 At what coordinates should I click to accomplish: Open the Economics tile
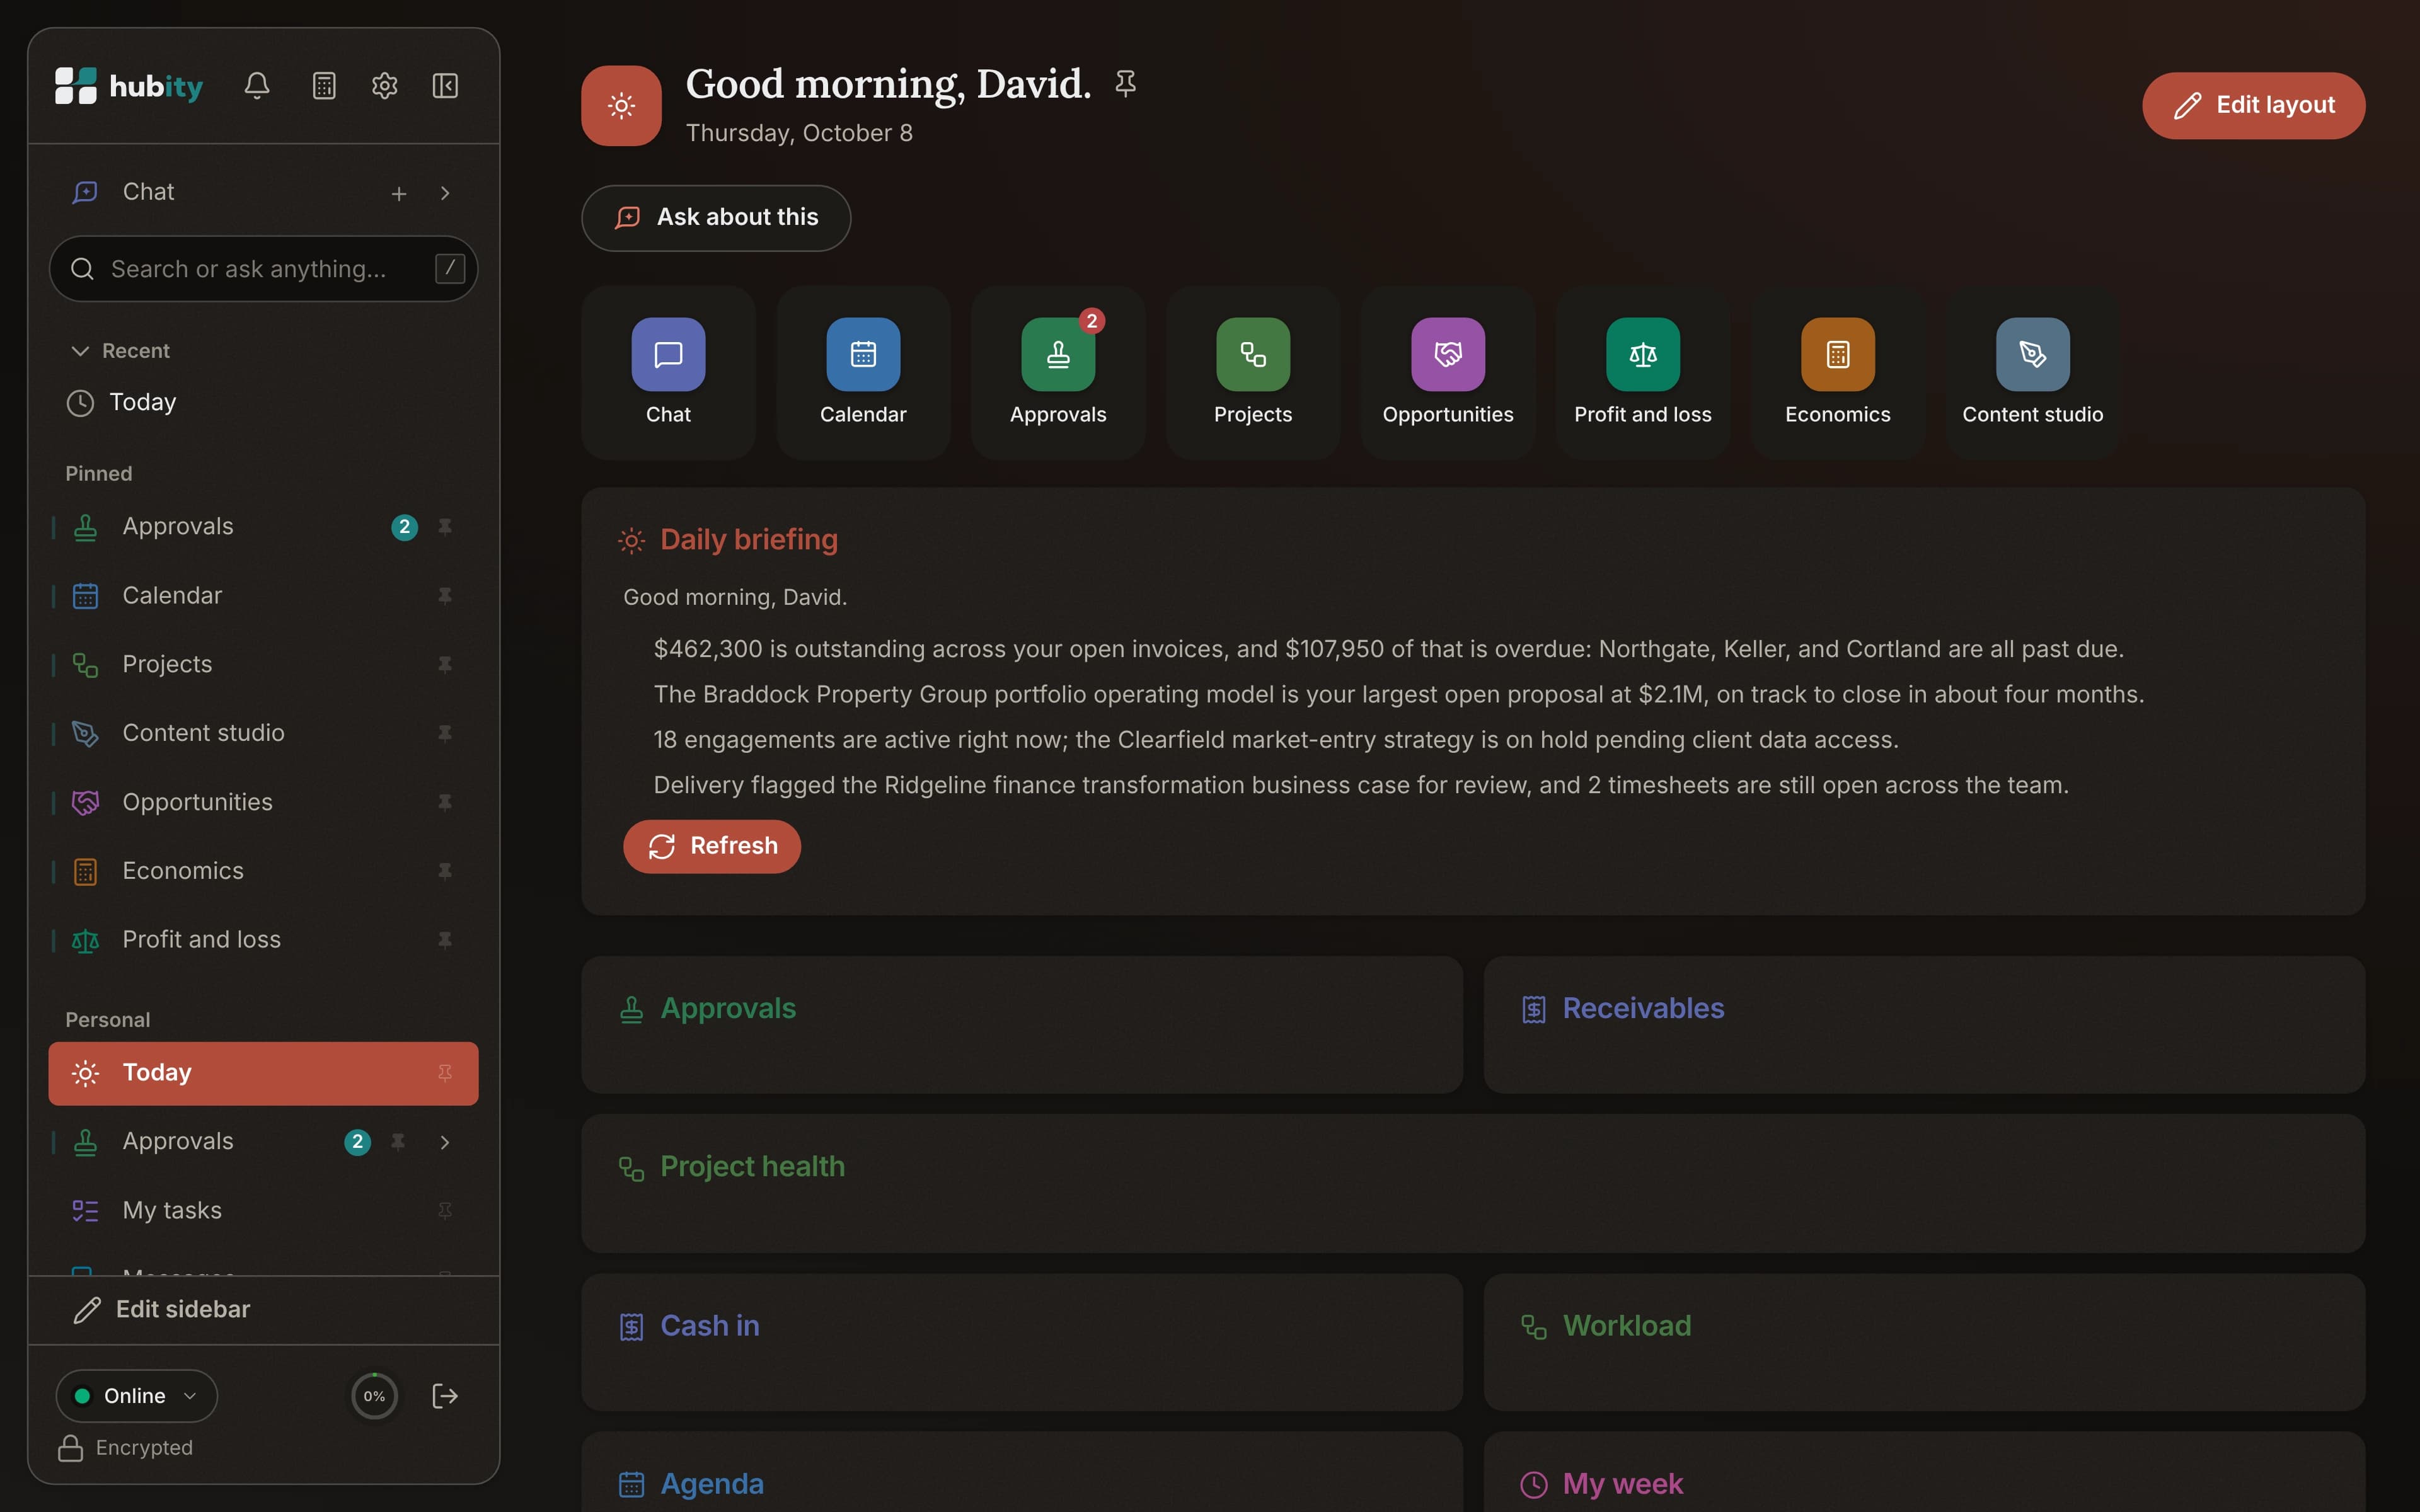(x=1838, y=372)
